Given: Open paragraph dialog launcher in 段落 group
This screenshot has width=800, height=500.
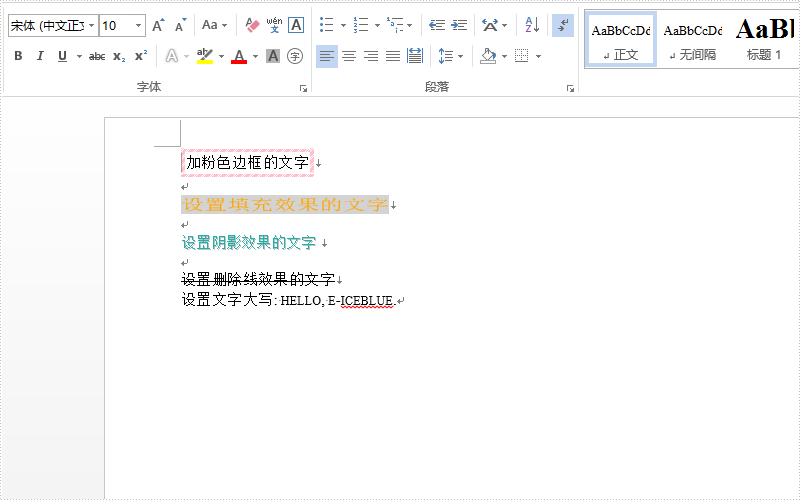Looking at the screenshot, I should click(570, 89).
